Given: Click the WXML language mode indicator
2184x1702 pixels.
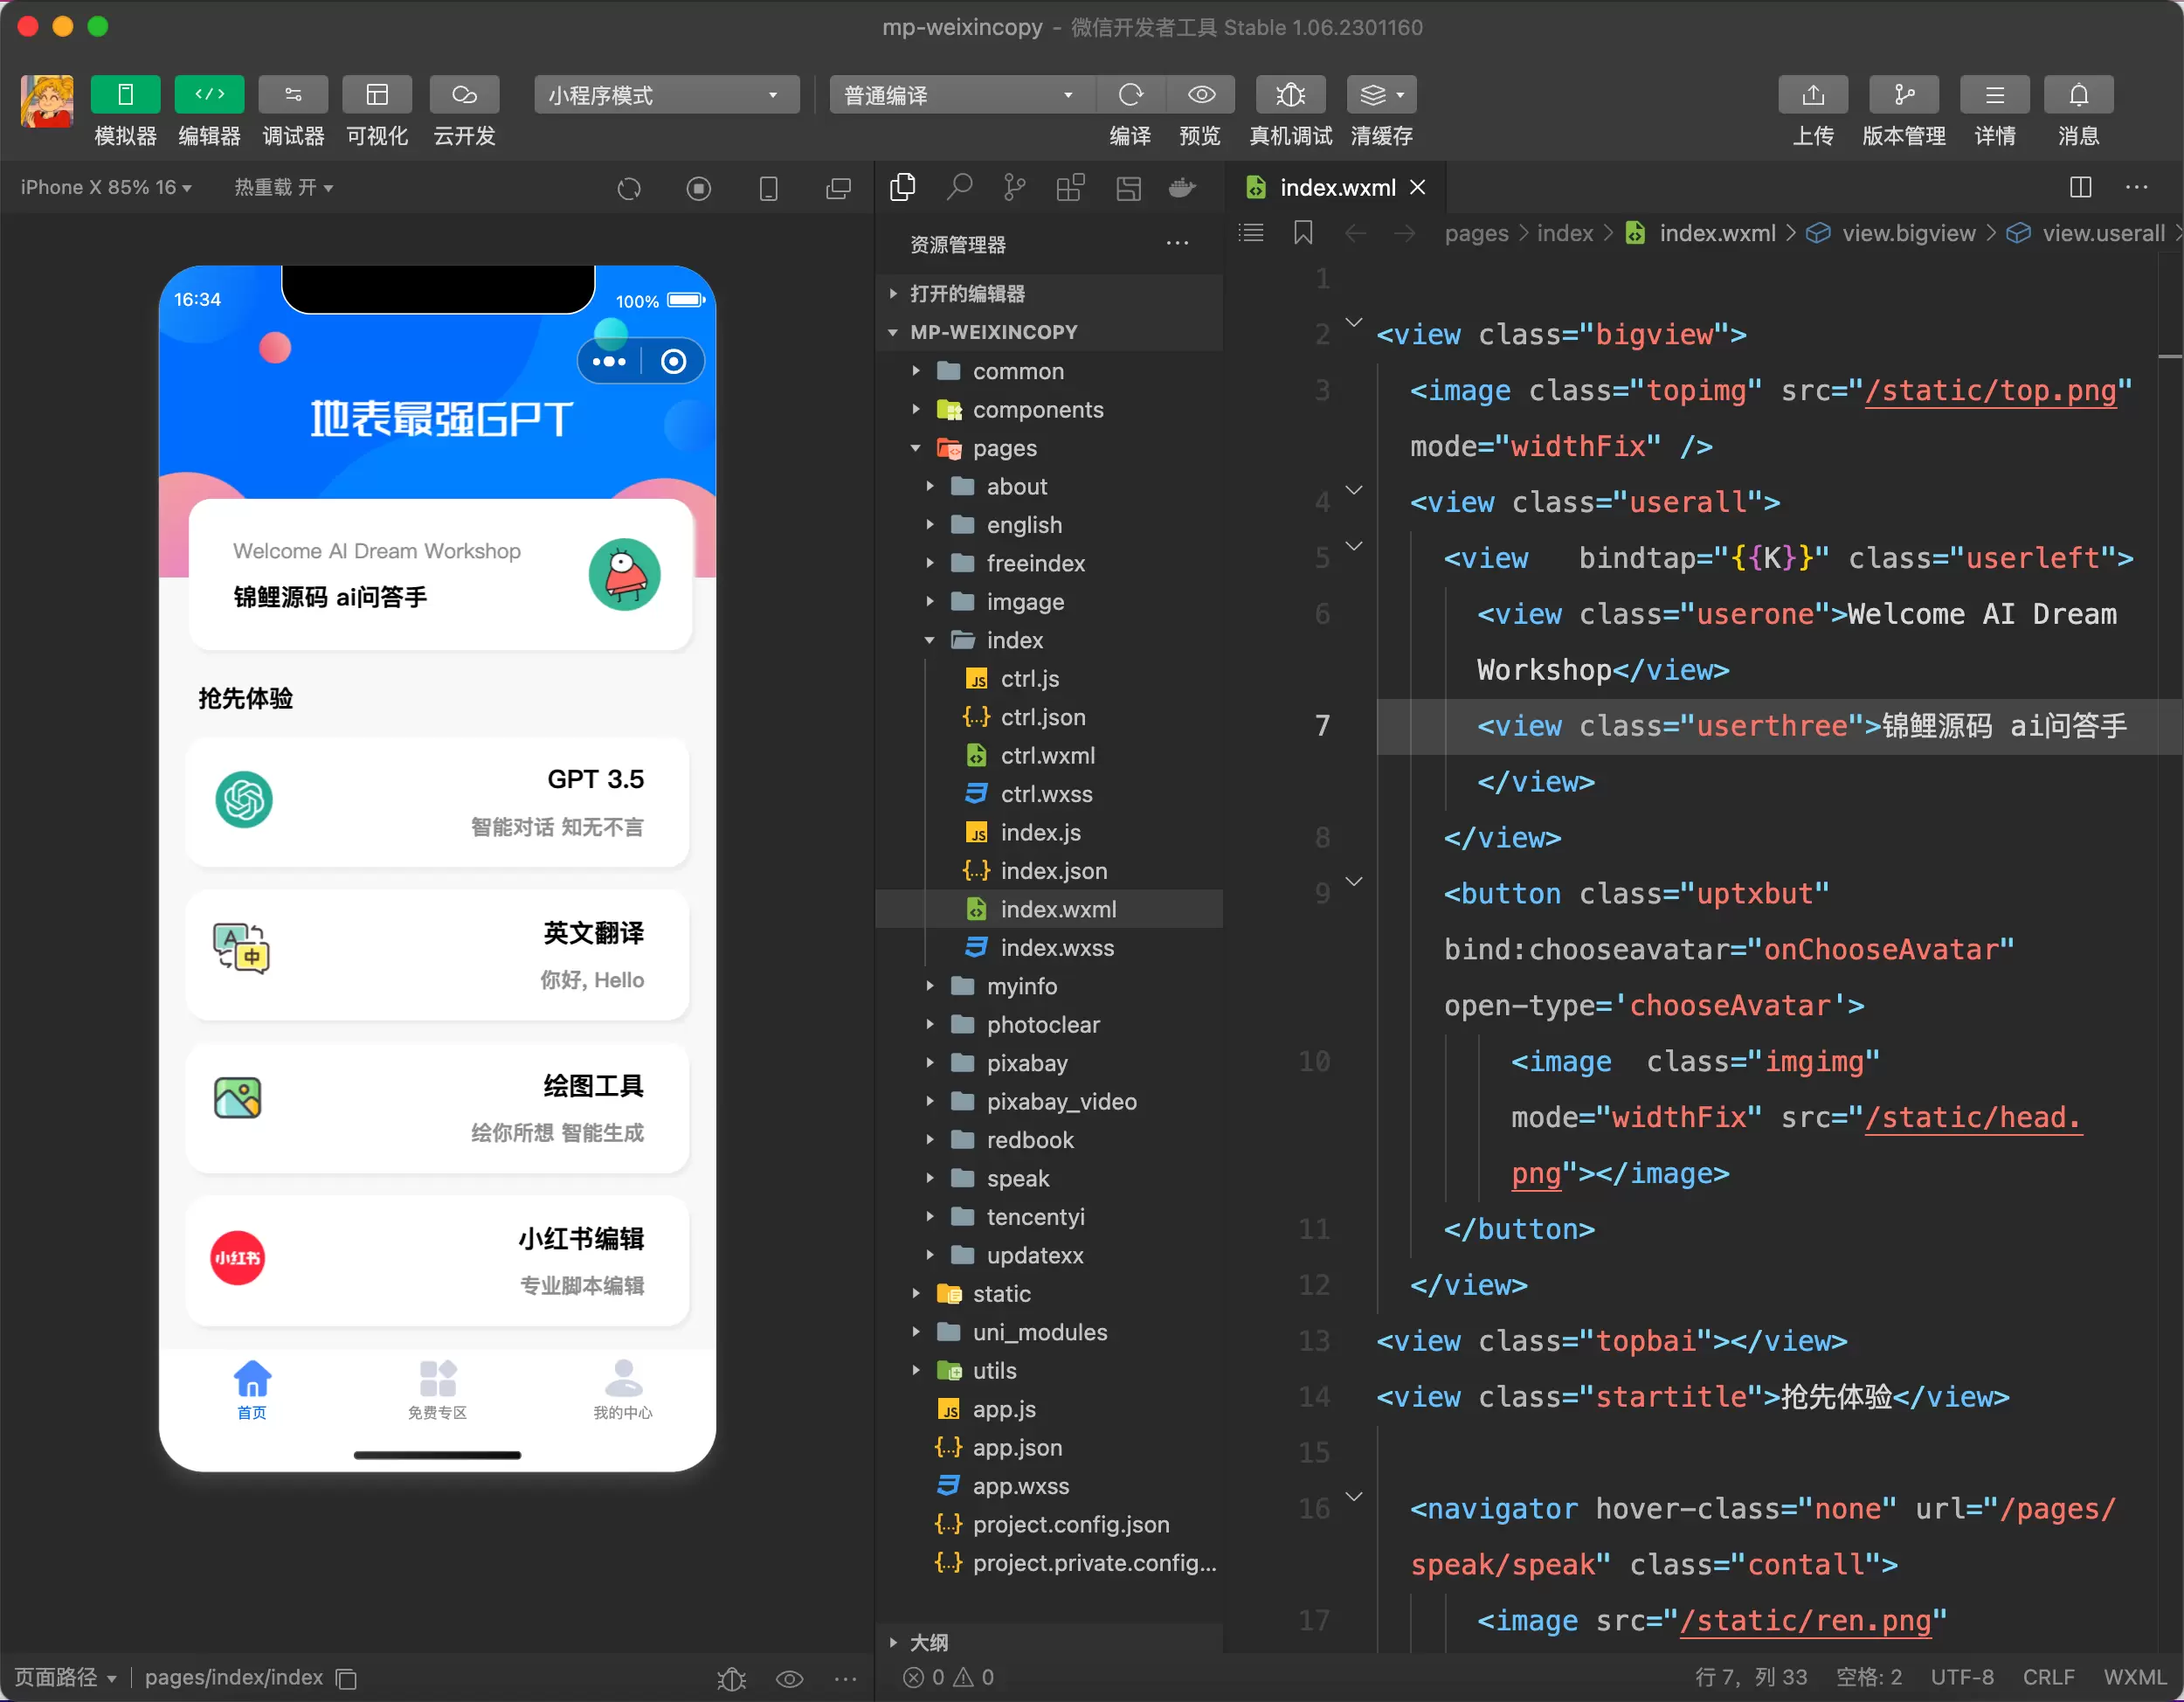Looking at the screenshot, I should click(x=2134, y=1678).
